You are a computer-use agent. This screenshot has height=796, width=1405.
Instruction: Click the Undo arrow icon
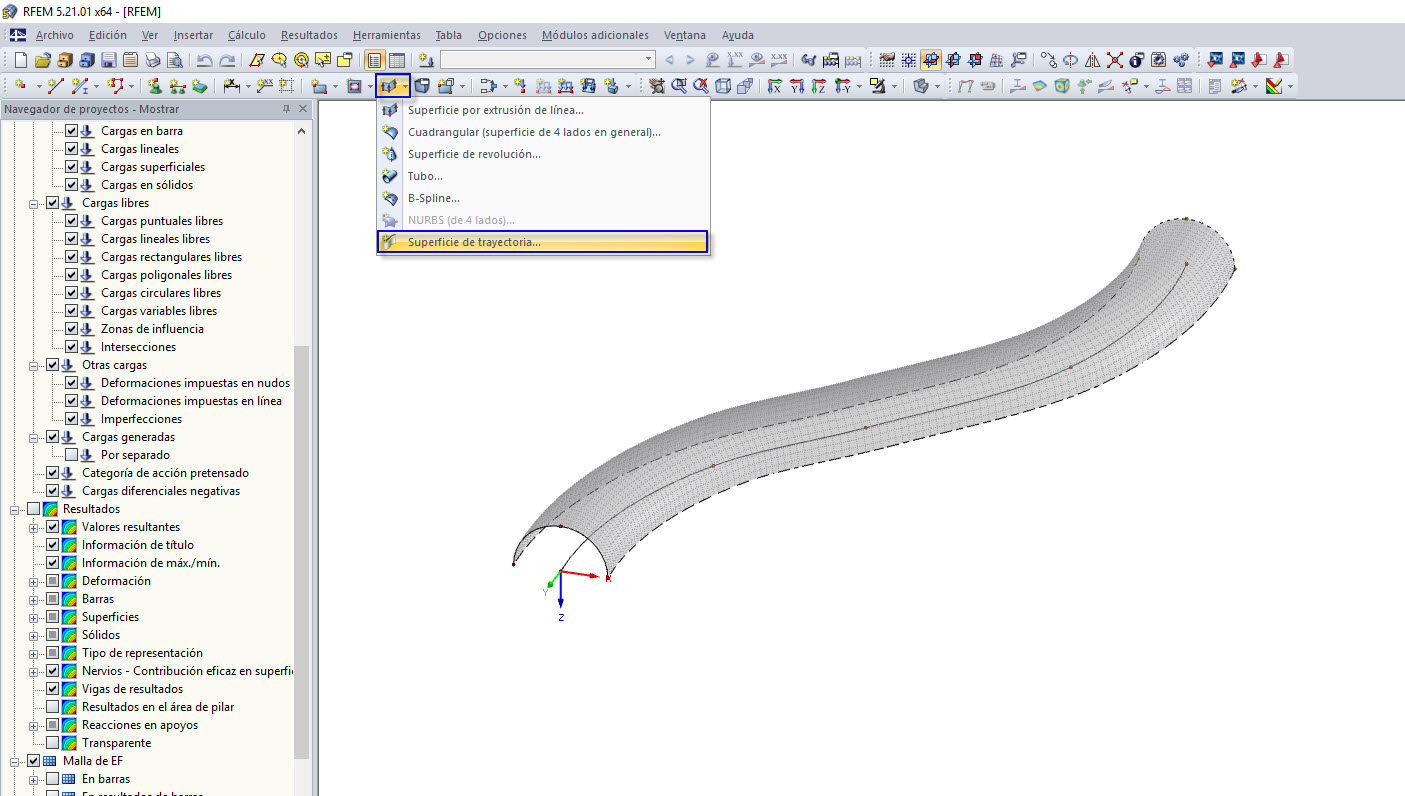tap(205, 60)
